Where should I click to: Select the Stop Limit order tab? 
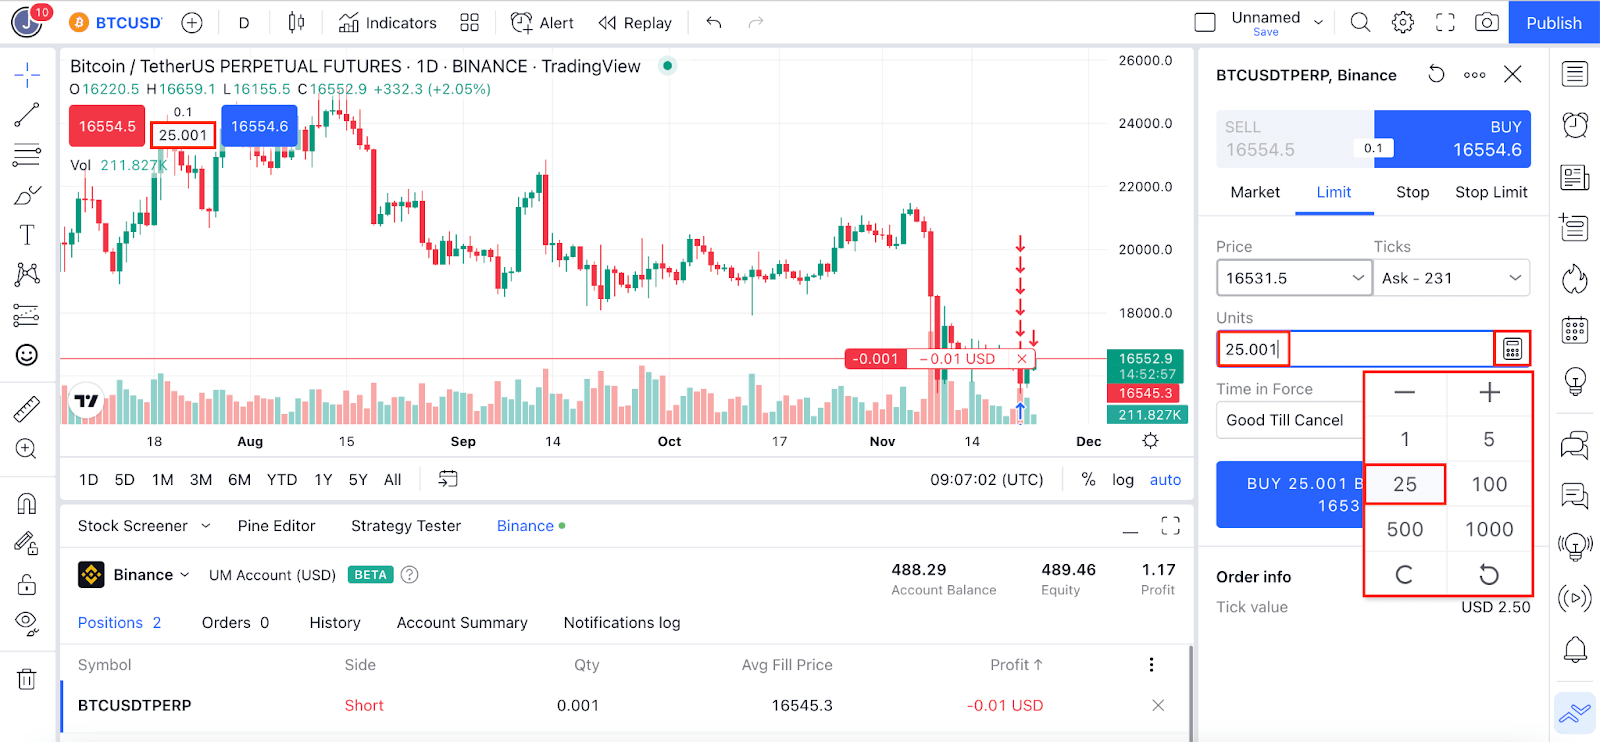coord(1491,192)
